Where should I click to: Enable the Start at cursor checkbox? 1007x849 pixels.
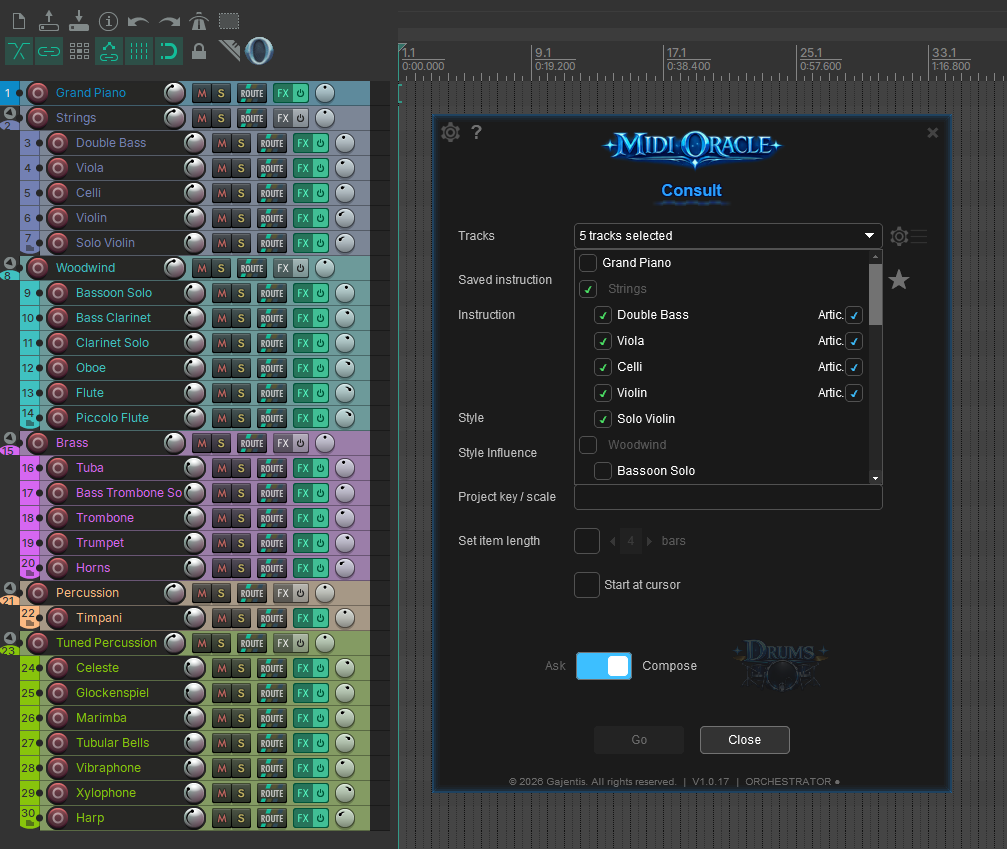pyautogui.click(x=587, y=584)
